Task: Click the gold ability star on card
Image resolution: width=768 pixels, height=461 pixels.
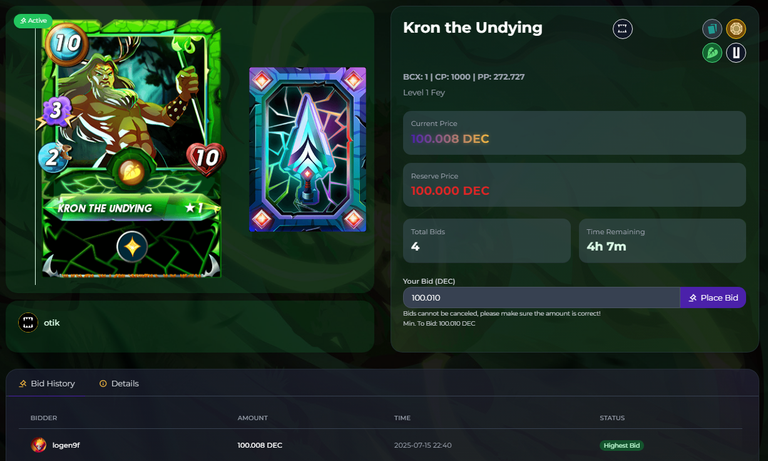Action: (x=132, y=246)
